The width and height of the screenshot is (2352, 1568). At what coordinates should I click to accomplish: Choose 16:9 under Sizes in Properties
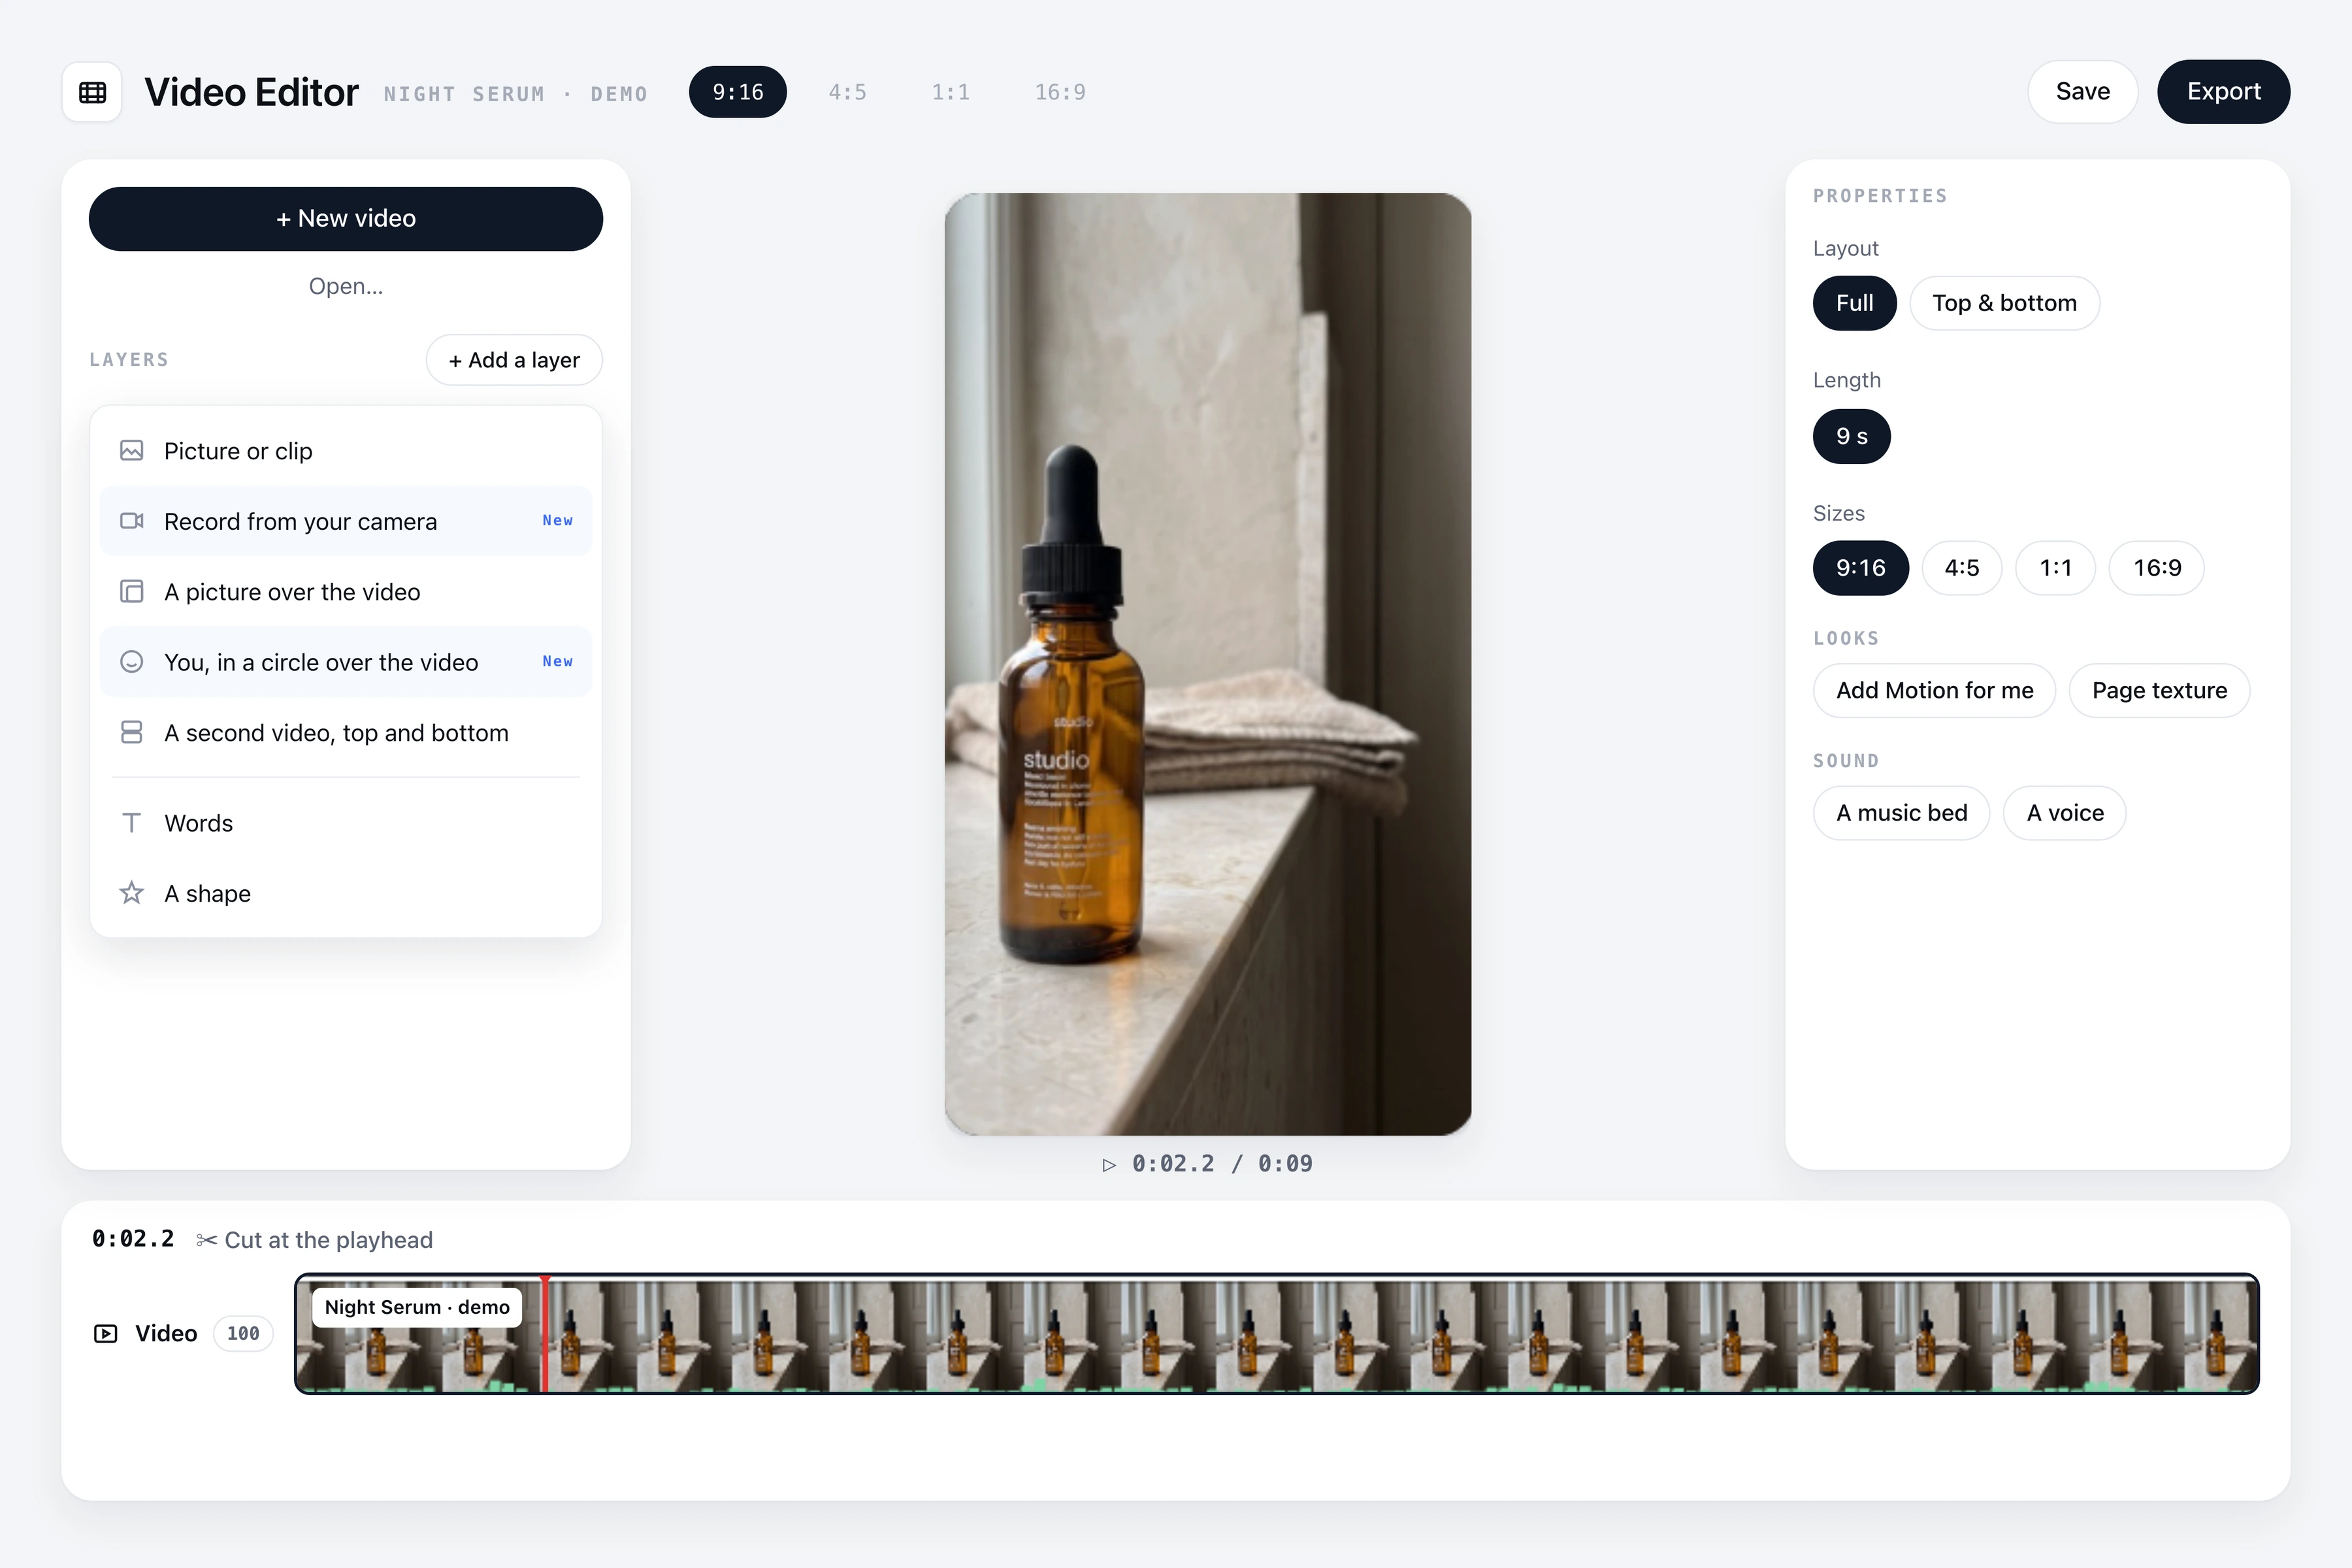coord(2156,568)
